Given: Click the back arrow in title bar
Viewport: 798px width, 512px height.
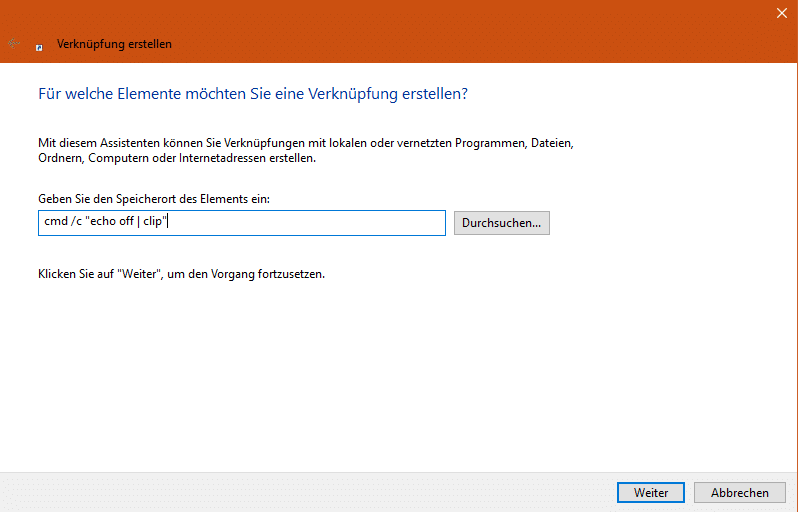Looking at the screenshot, I should click(13, 44).
